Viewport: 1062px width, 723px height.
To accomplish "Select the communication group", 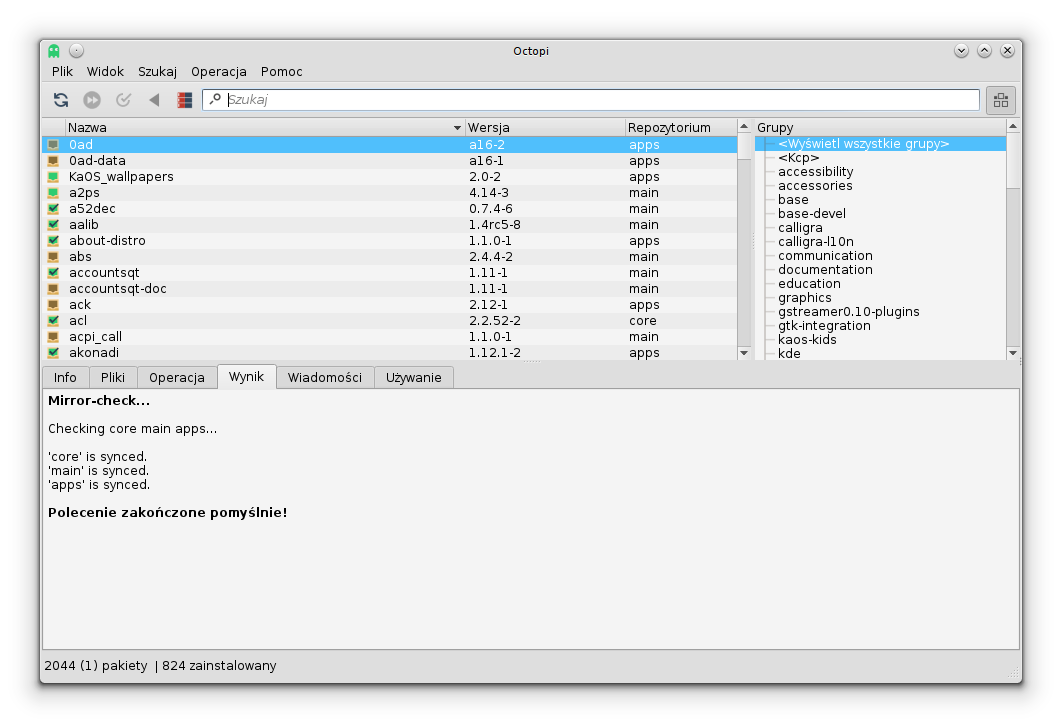I will click(825, 256).
